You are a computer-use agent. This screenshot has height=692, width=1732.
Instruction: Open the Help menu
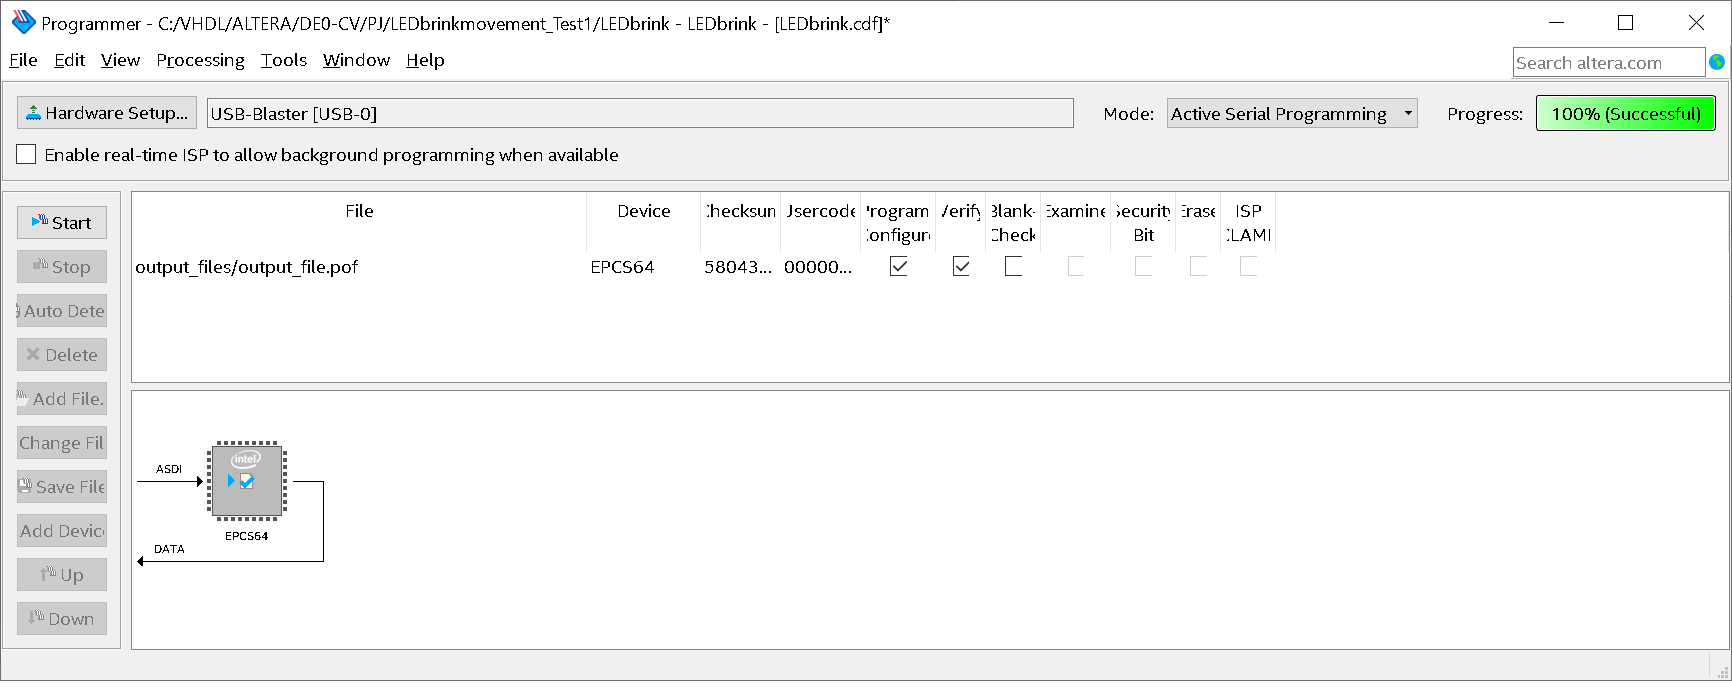425,60
